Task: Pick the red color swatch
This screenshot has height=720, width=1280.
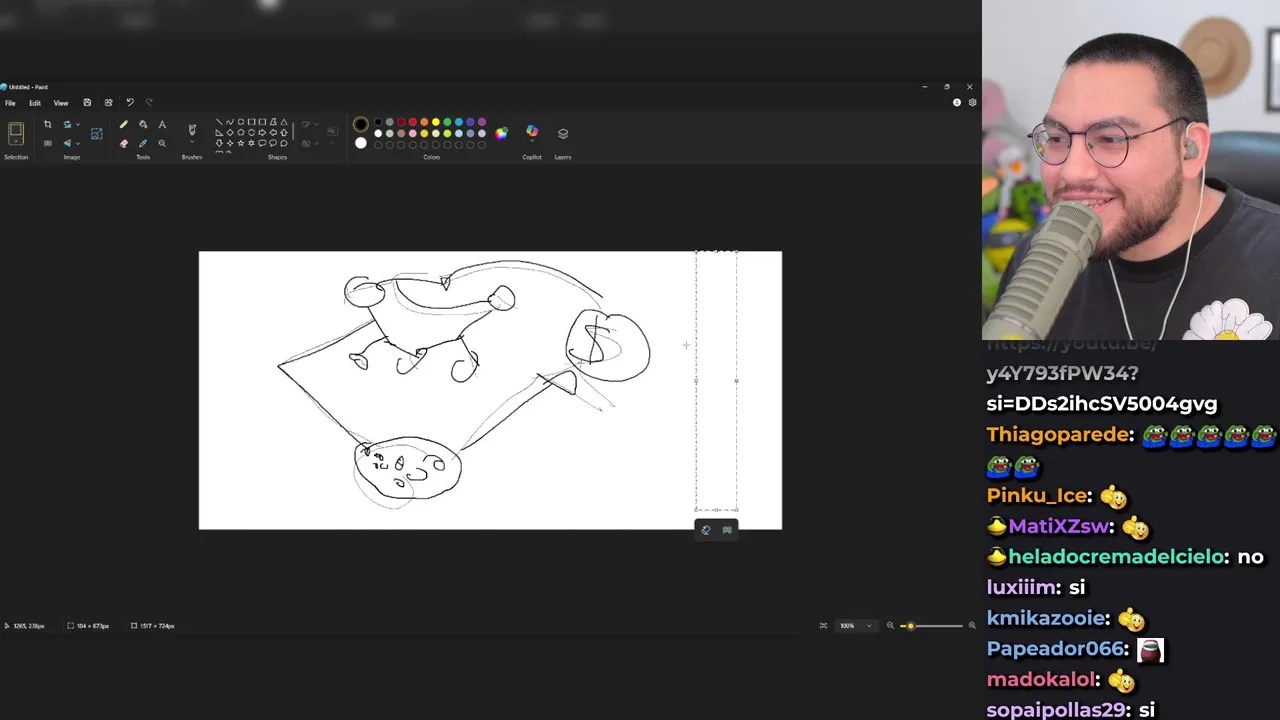Action: tap(412, 122)
